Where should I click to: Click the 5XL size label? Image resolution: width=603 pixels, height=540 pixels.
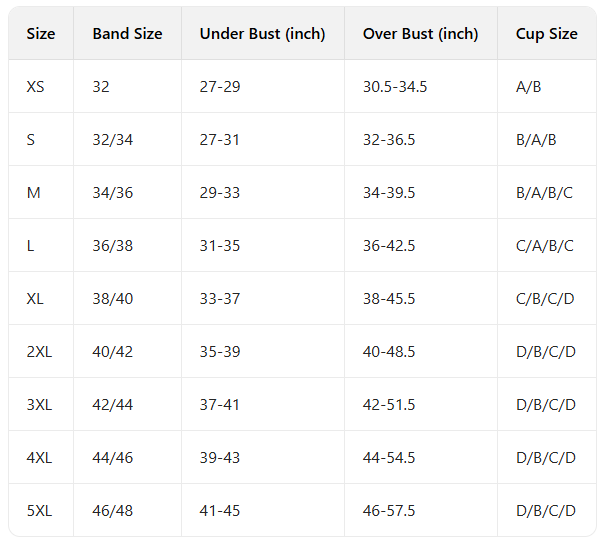pyautogui.click(x=39, y=511)
